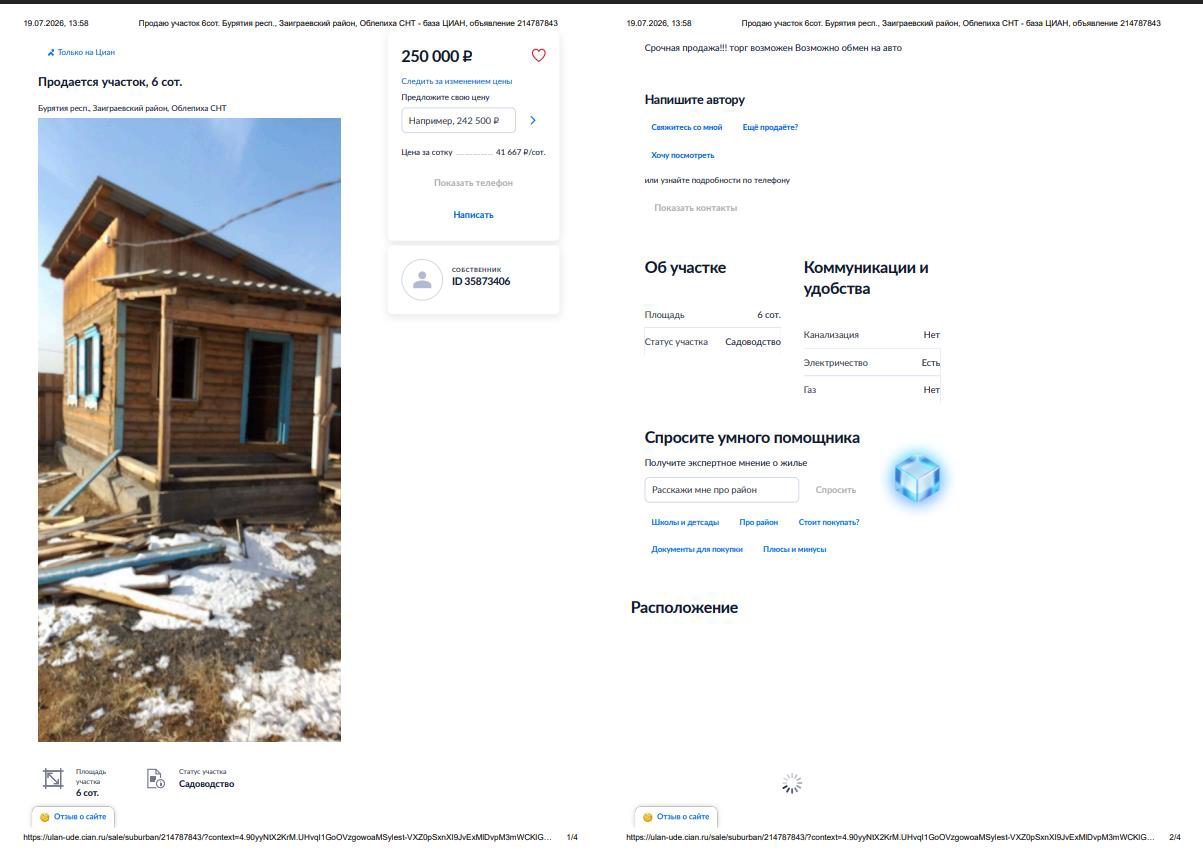The width and height of the screenshot is (1203, 853).
Task: Choose Про район suggestion
Action: click(x=758, y=522)
